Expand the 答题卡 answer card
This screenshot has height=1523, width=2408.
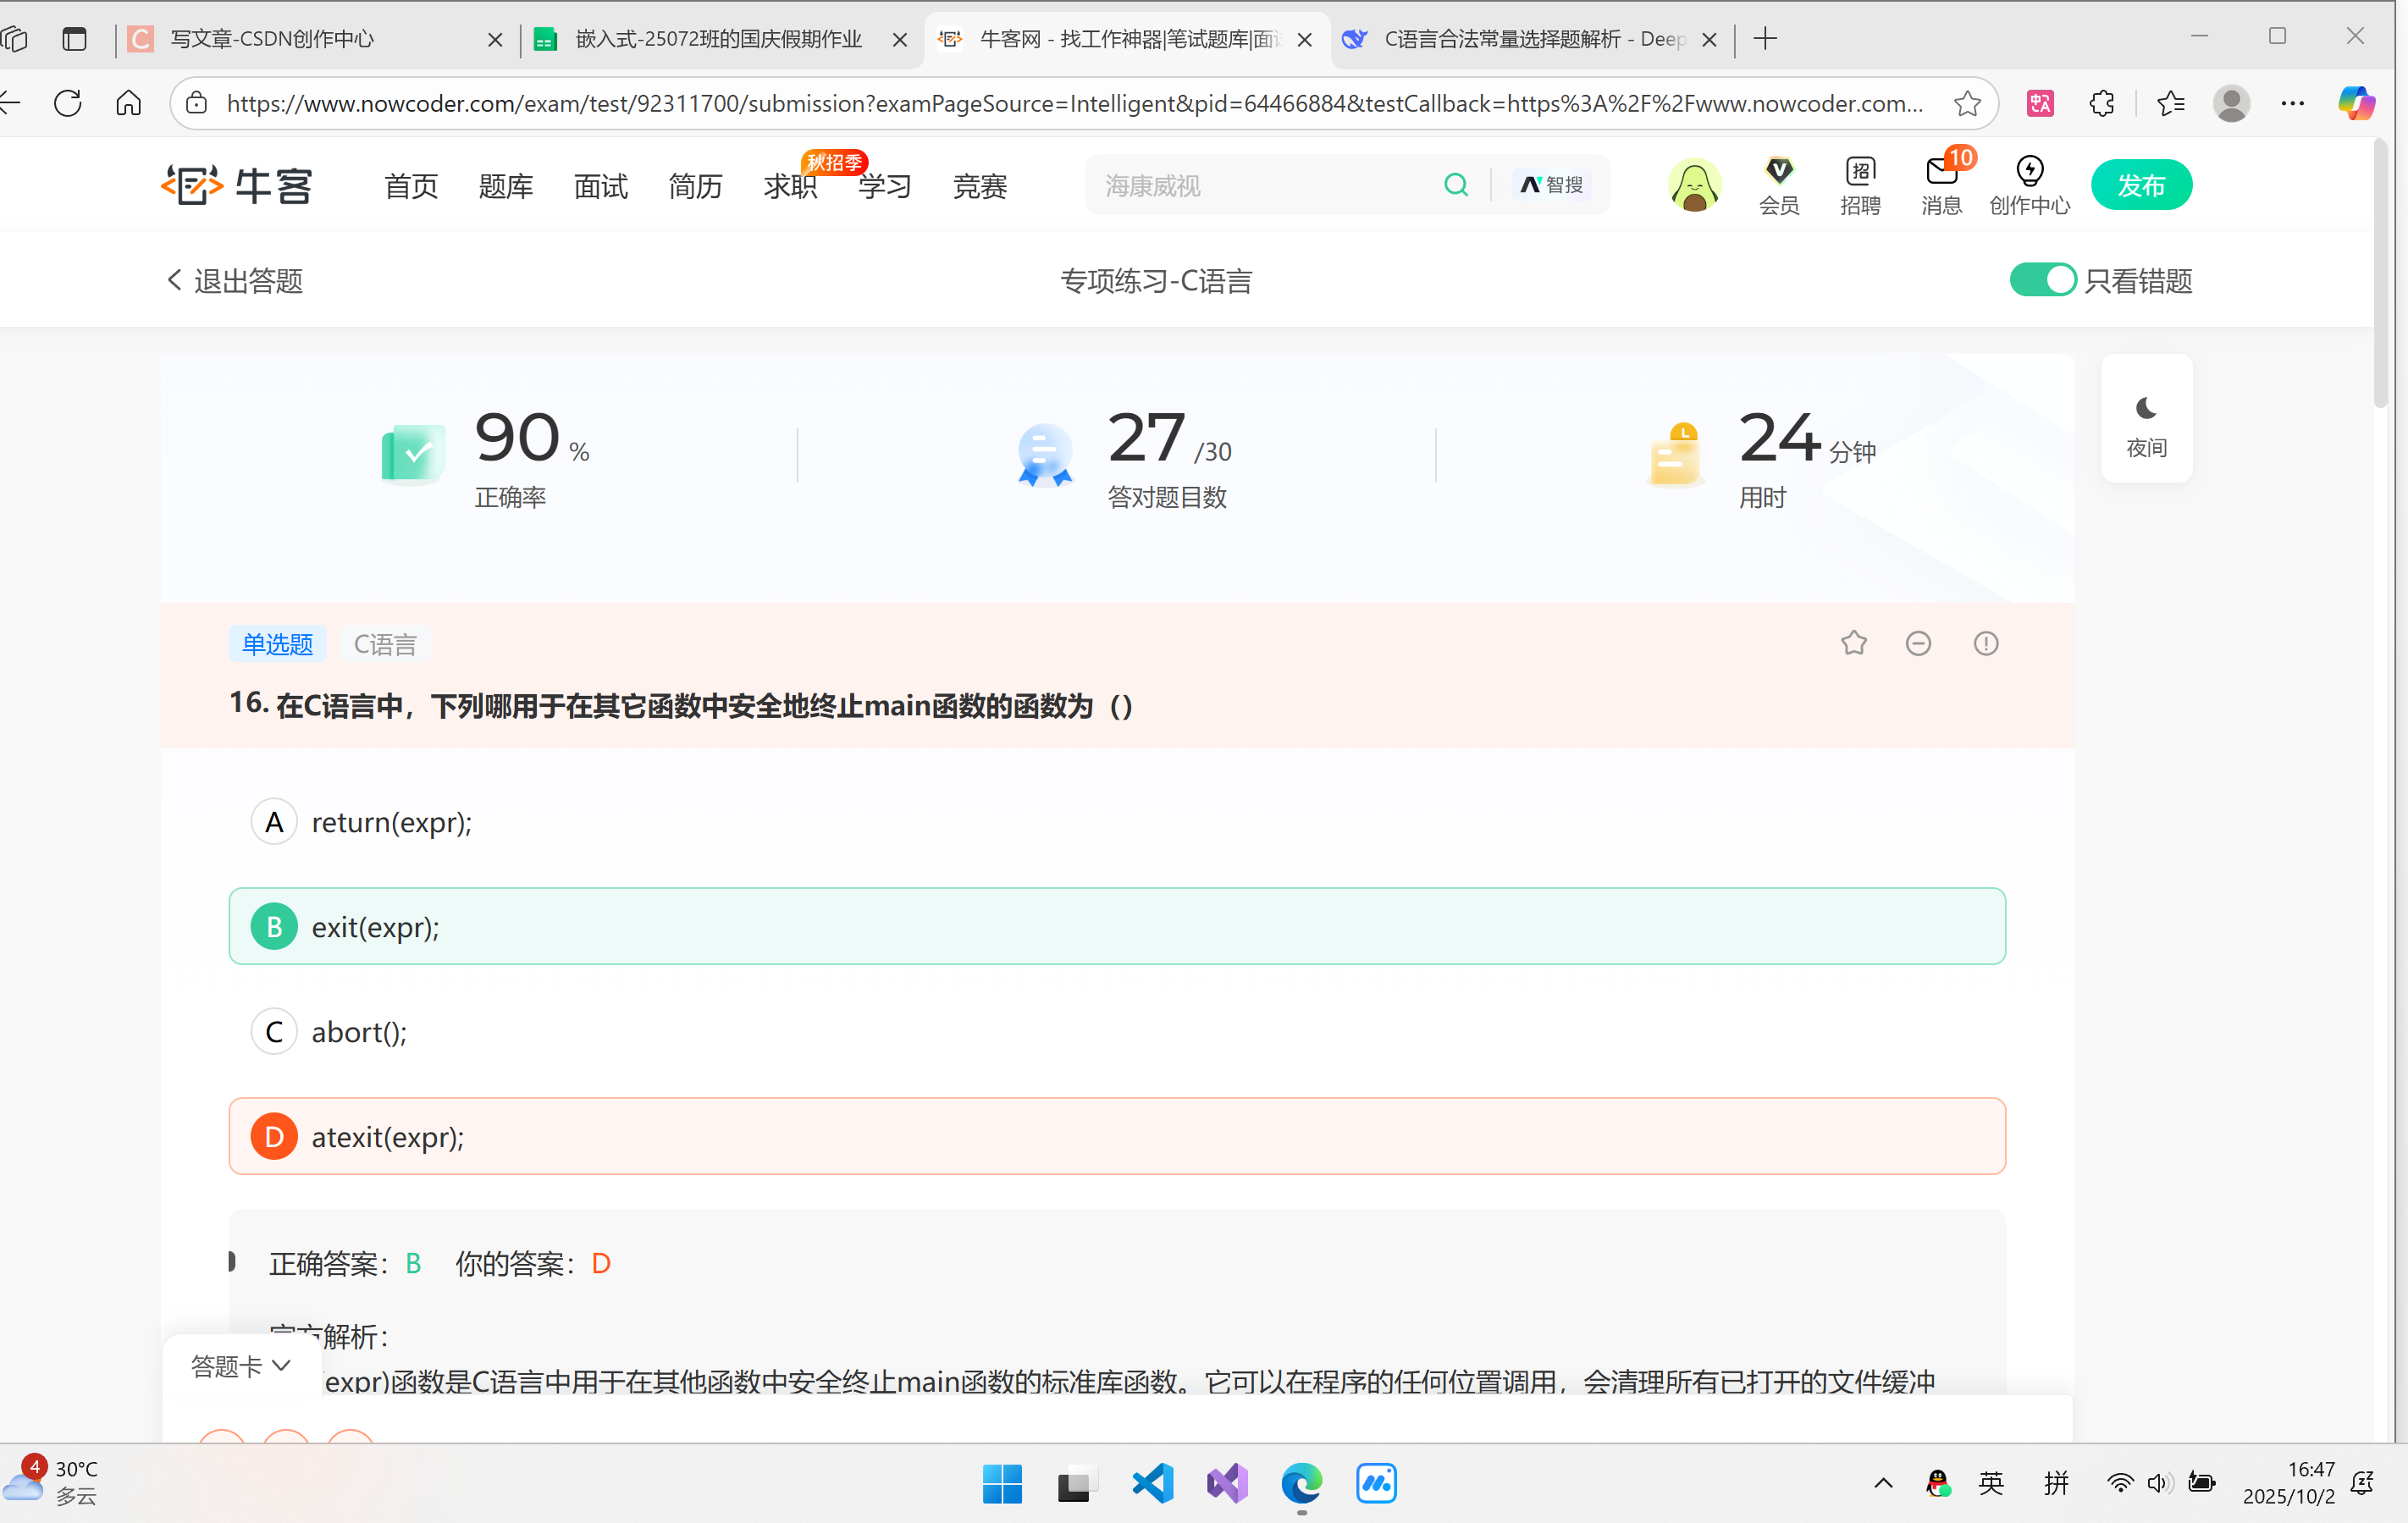tap(240, 1365)
